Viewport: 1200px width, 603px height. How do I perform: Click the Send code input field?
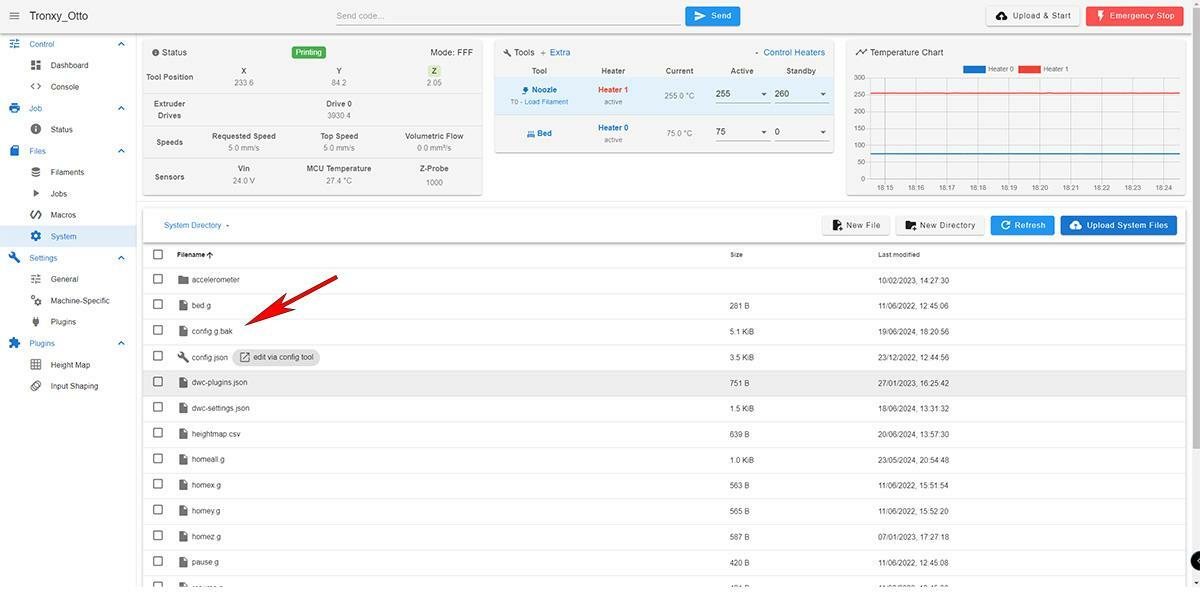[x=508, y=16]
